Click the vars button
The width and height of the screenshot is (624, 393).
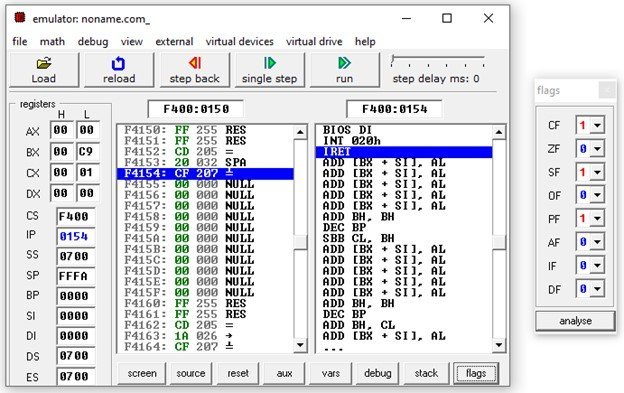coord(331,374)
